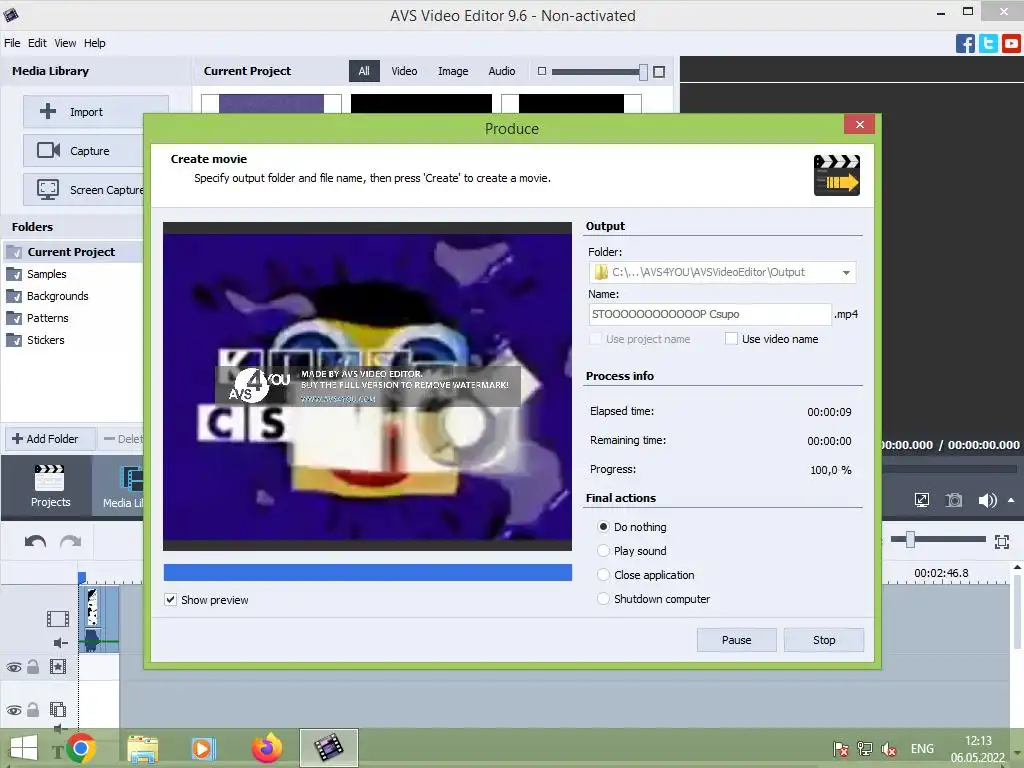Click the large thumbnail size icon
This screenshot has width=1024, height=768.
pyautogui.click(x=659, y=72)
